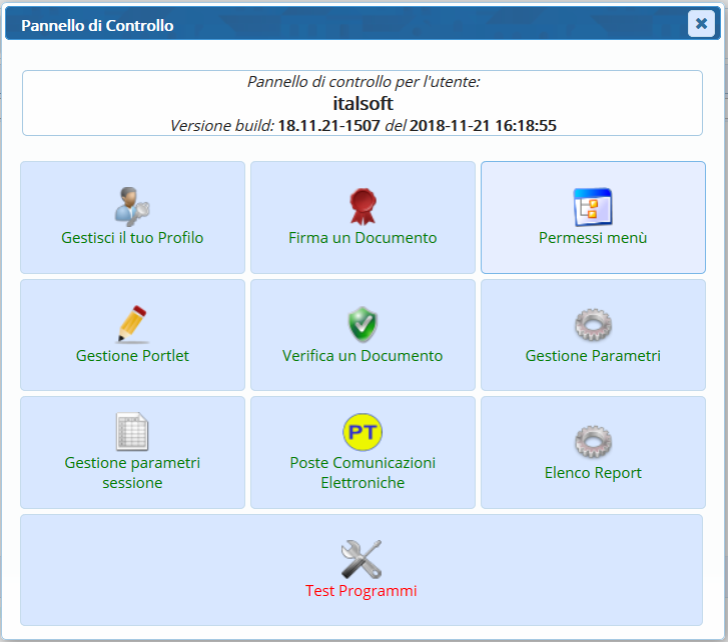
Task: Click the yellow pencil icon
Action: 132,324
